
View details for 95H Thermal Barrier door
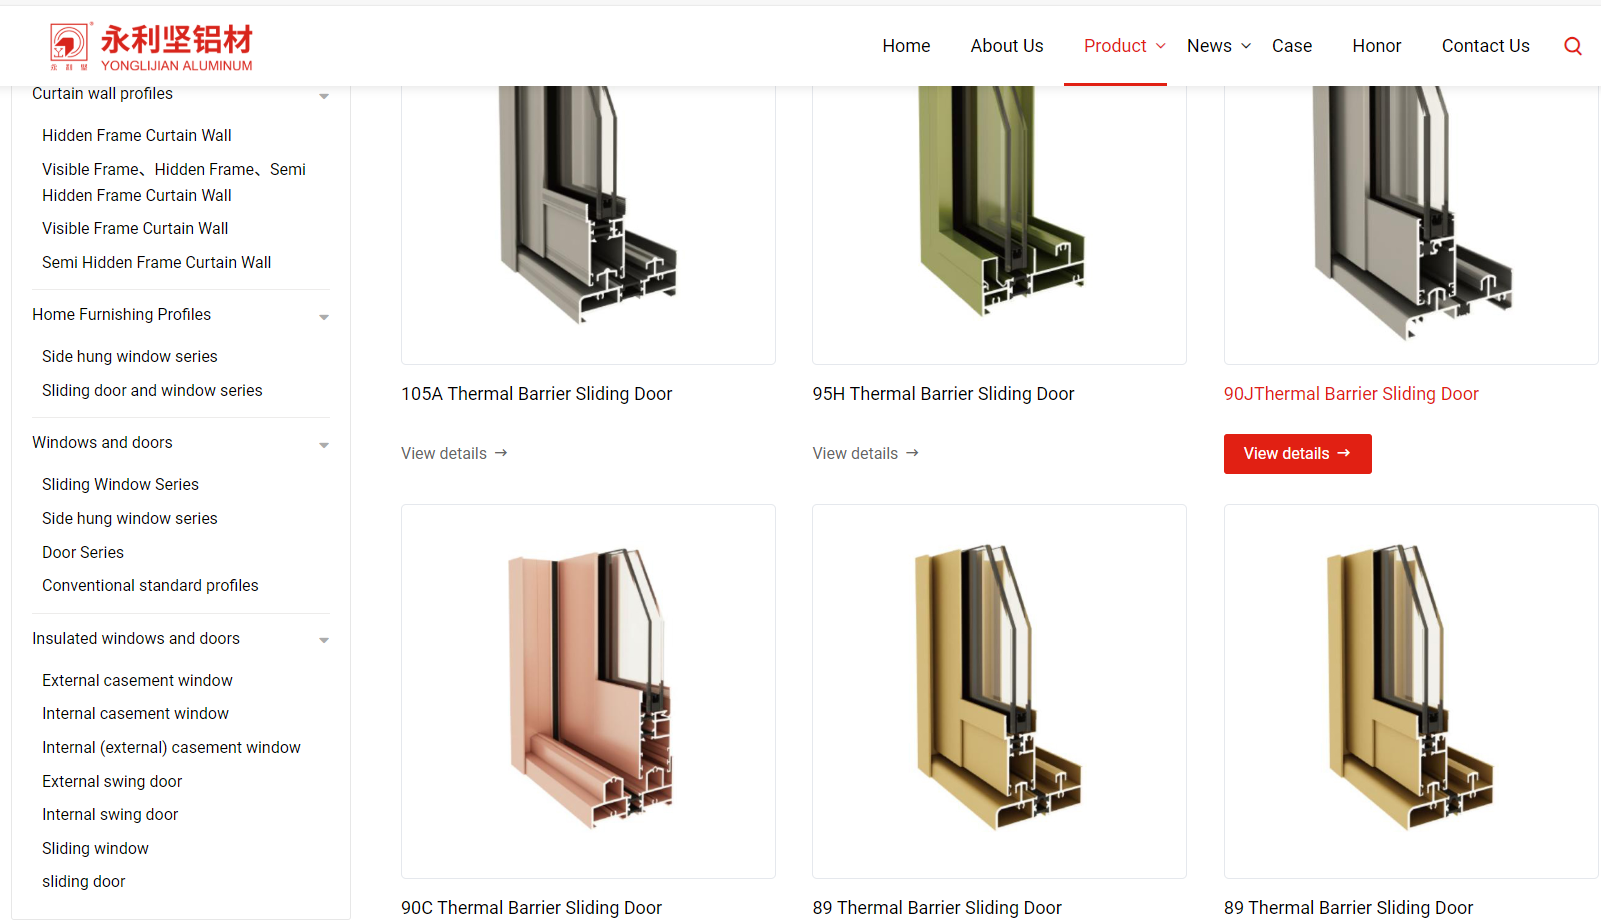click(x=866, y=454)
